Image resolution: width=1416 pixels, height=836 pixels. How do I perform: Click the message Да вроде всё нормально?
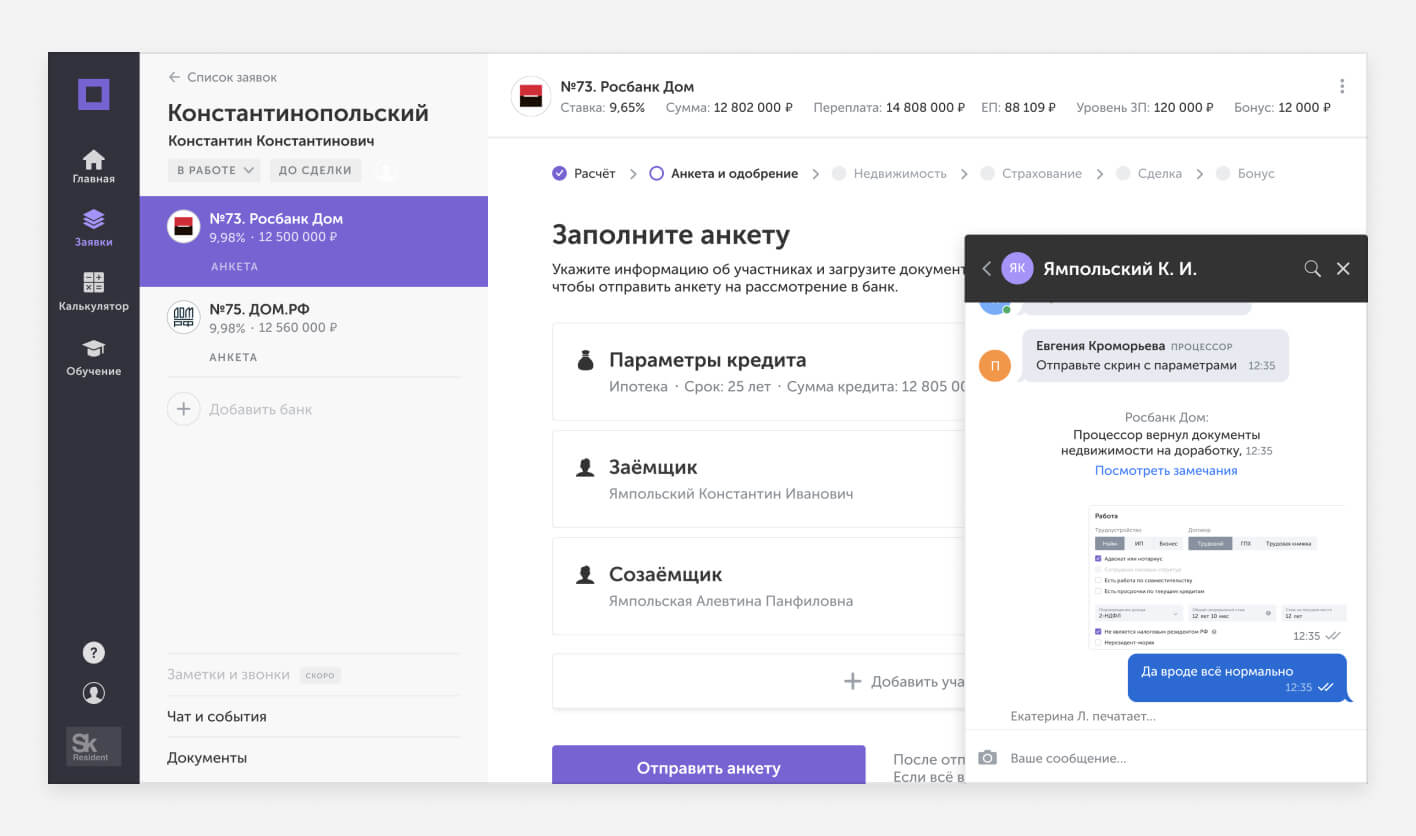1237,678
